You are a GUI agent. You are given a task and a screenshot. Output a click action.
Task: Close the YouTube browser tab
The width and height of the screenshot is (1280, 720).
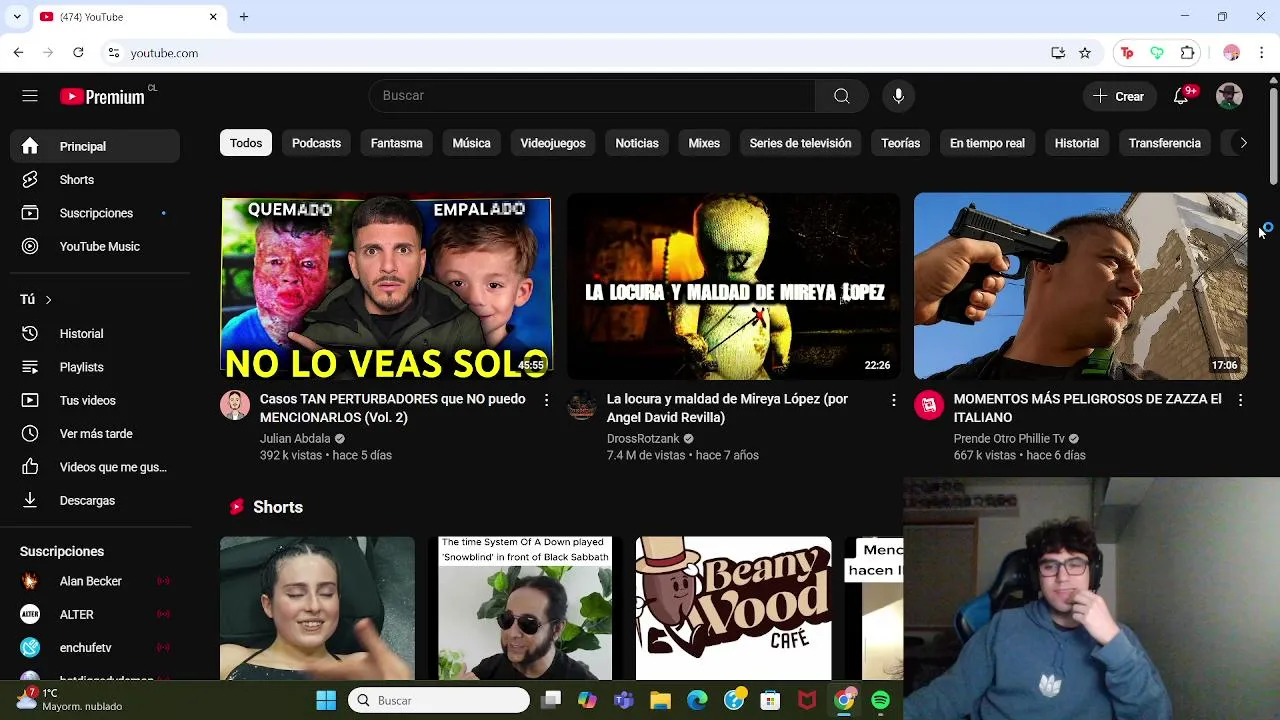point(213,17)
